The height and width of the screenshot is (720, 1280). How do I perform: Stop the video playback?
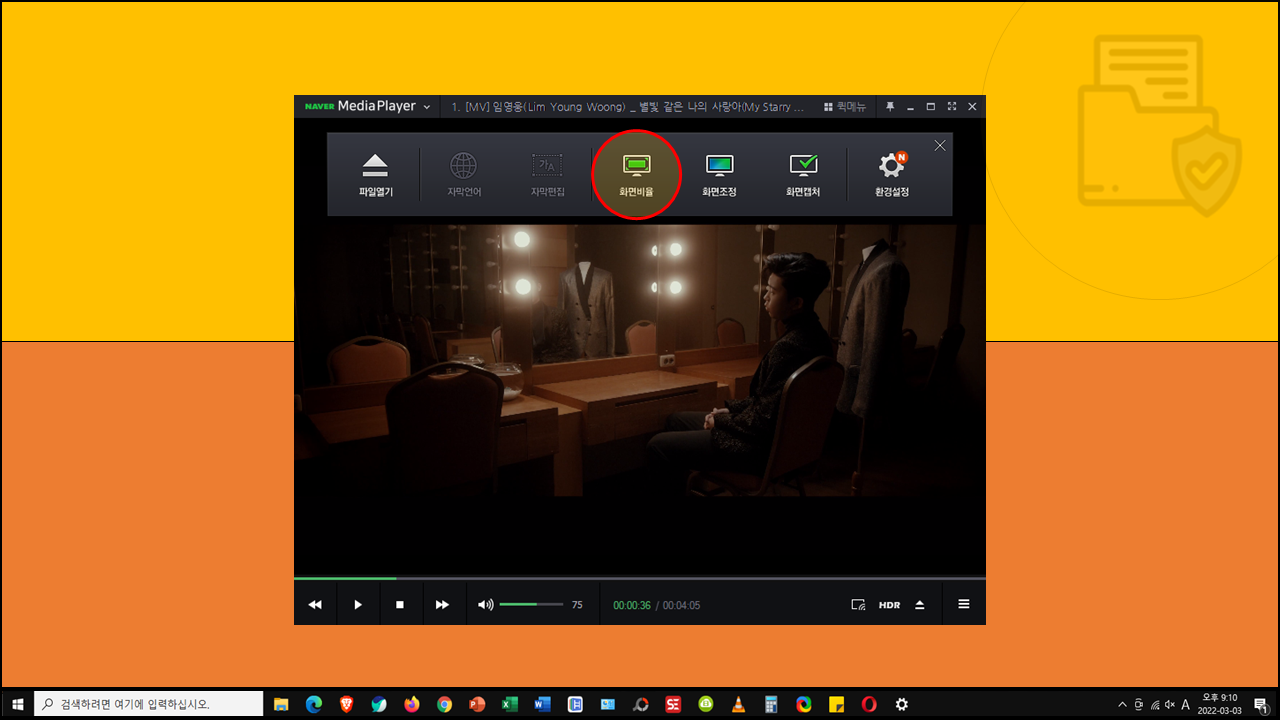[x=400, y=605]
